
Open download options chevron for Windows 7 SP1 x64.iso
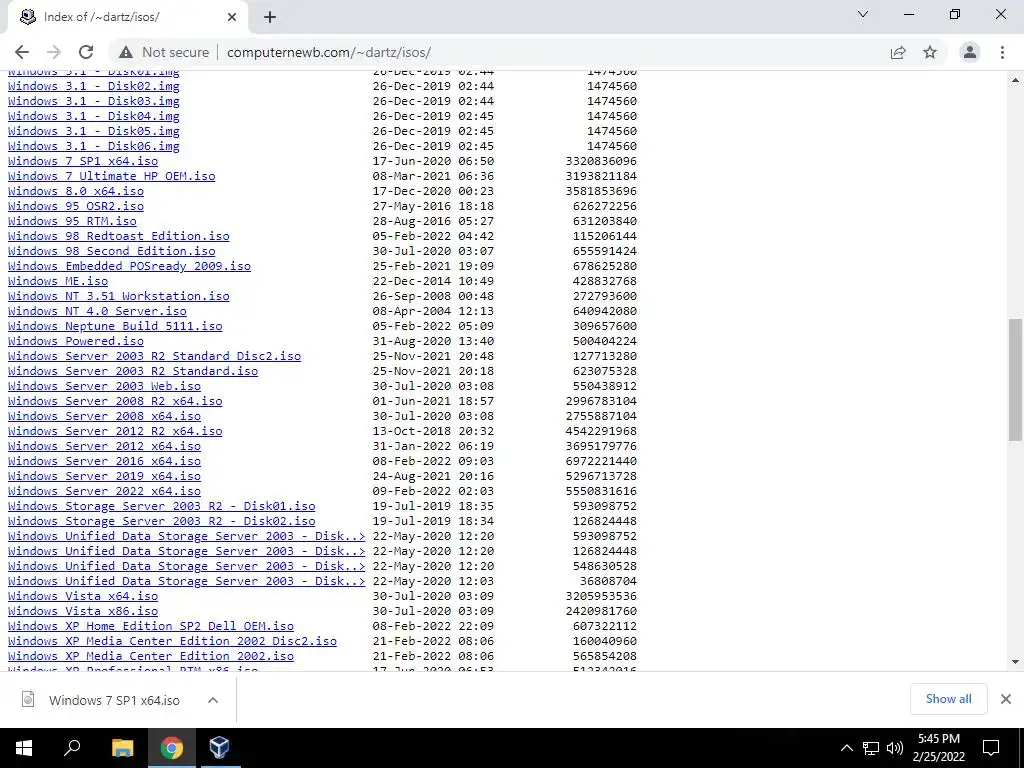(212, 700)
